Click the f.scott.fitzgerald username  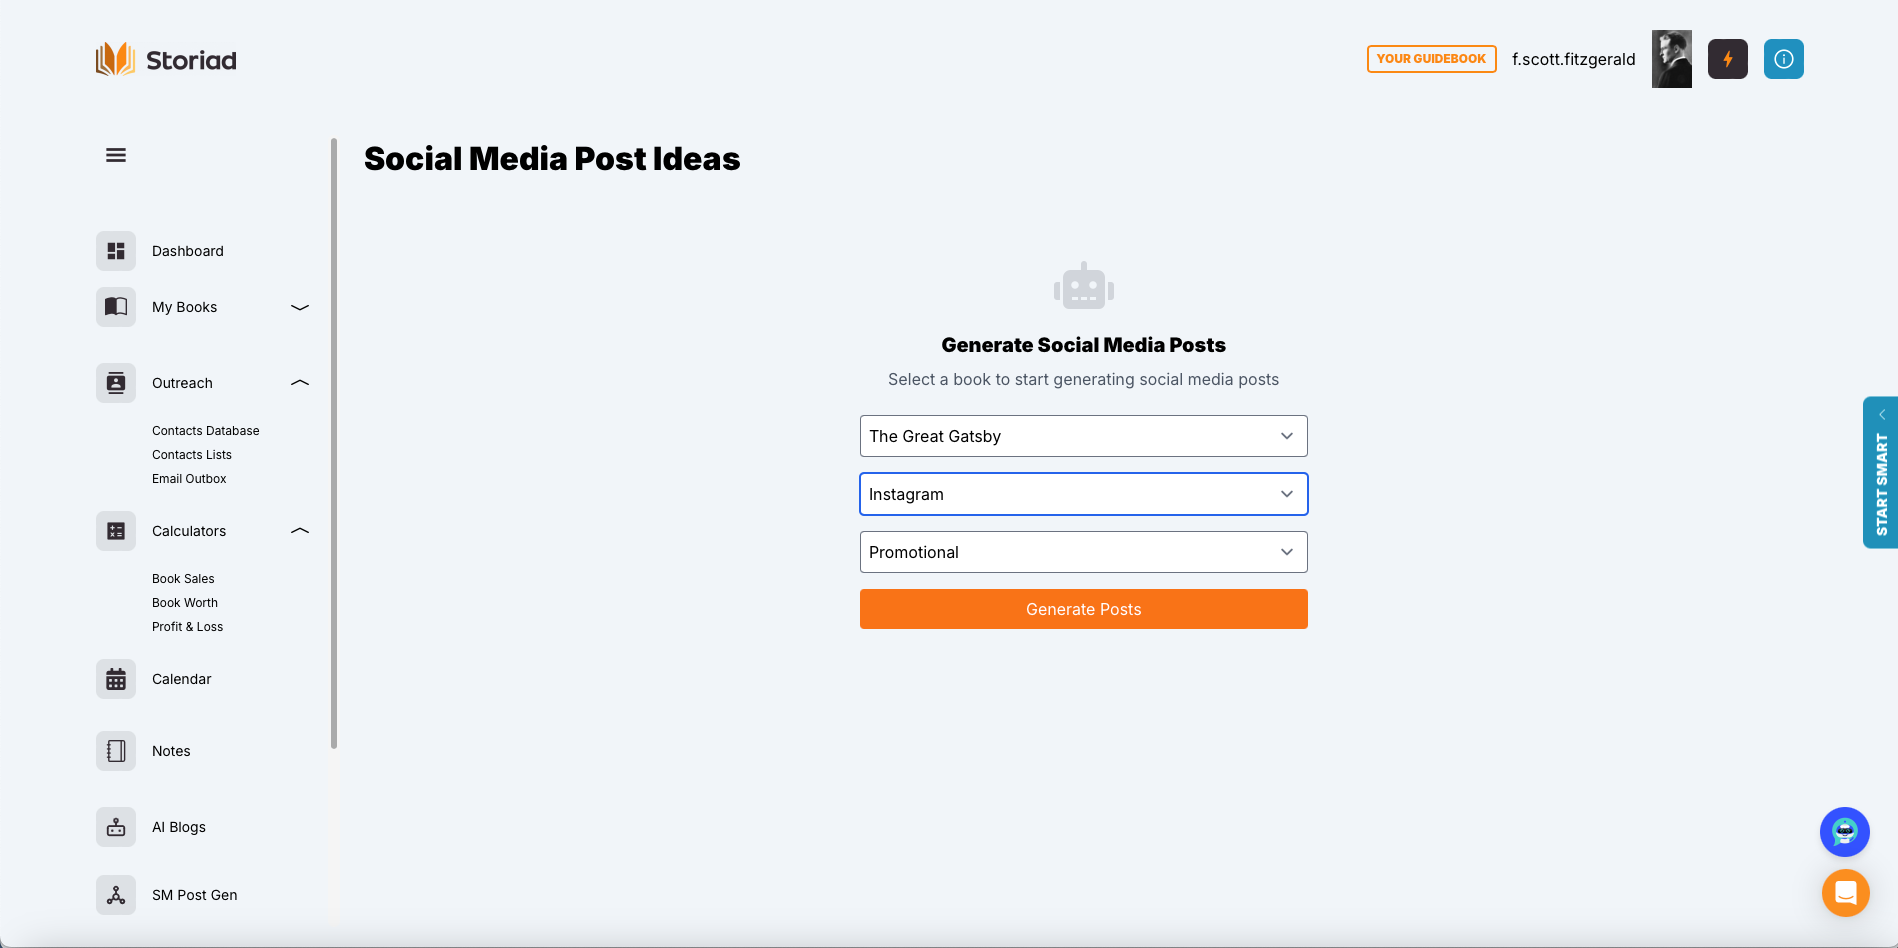pos(1574,59)
